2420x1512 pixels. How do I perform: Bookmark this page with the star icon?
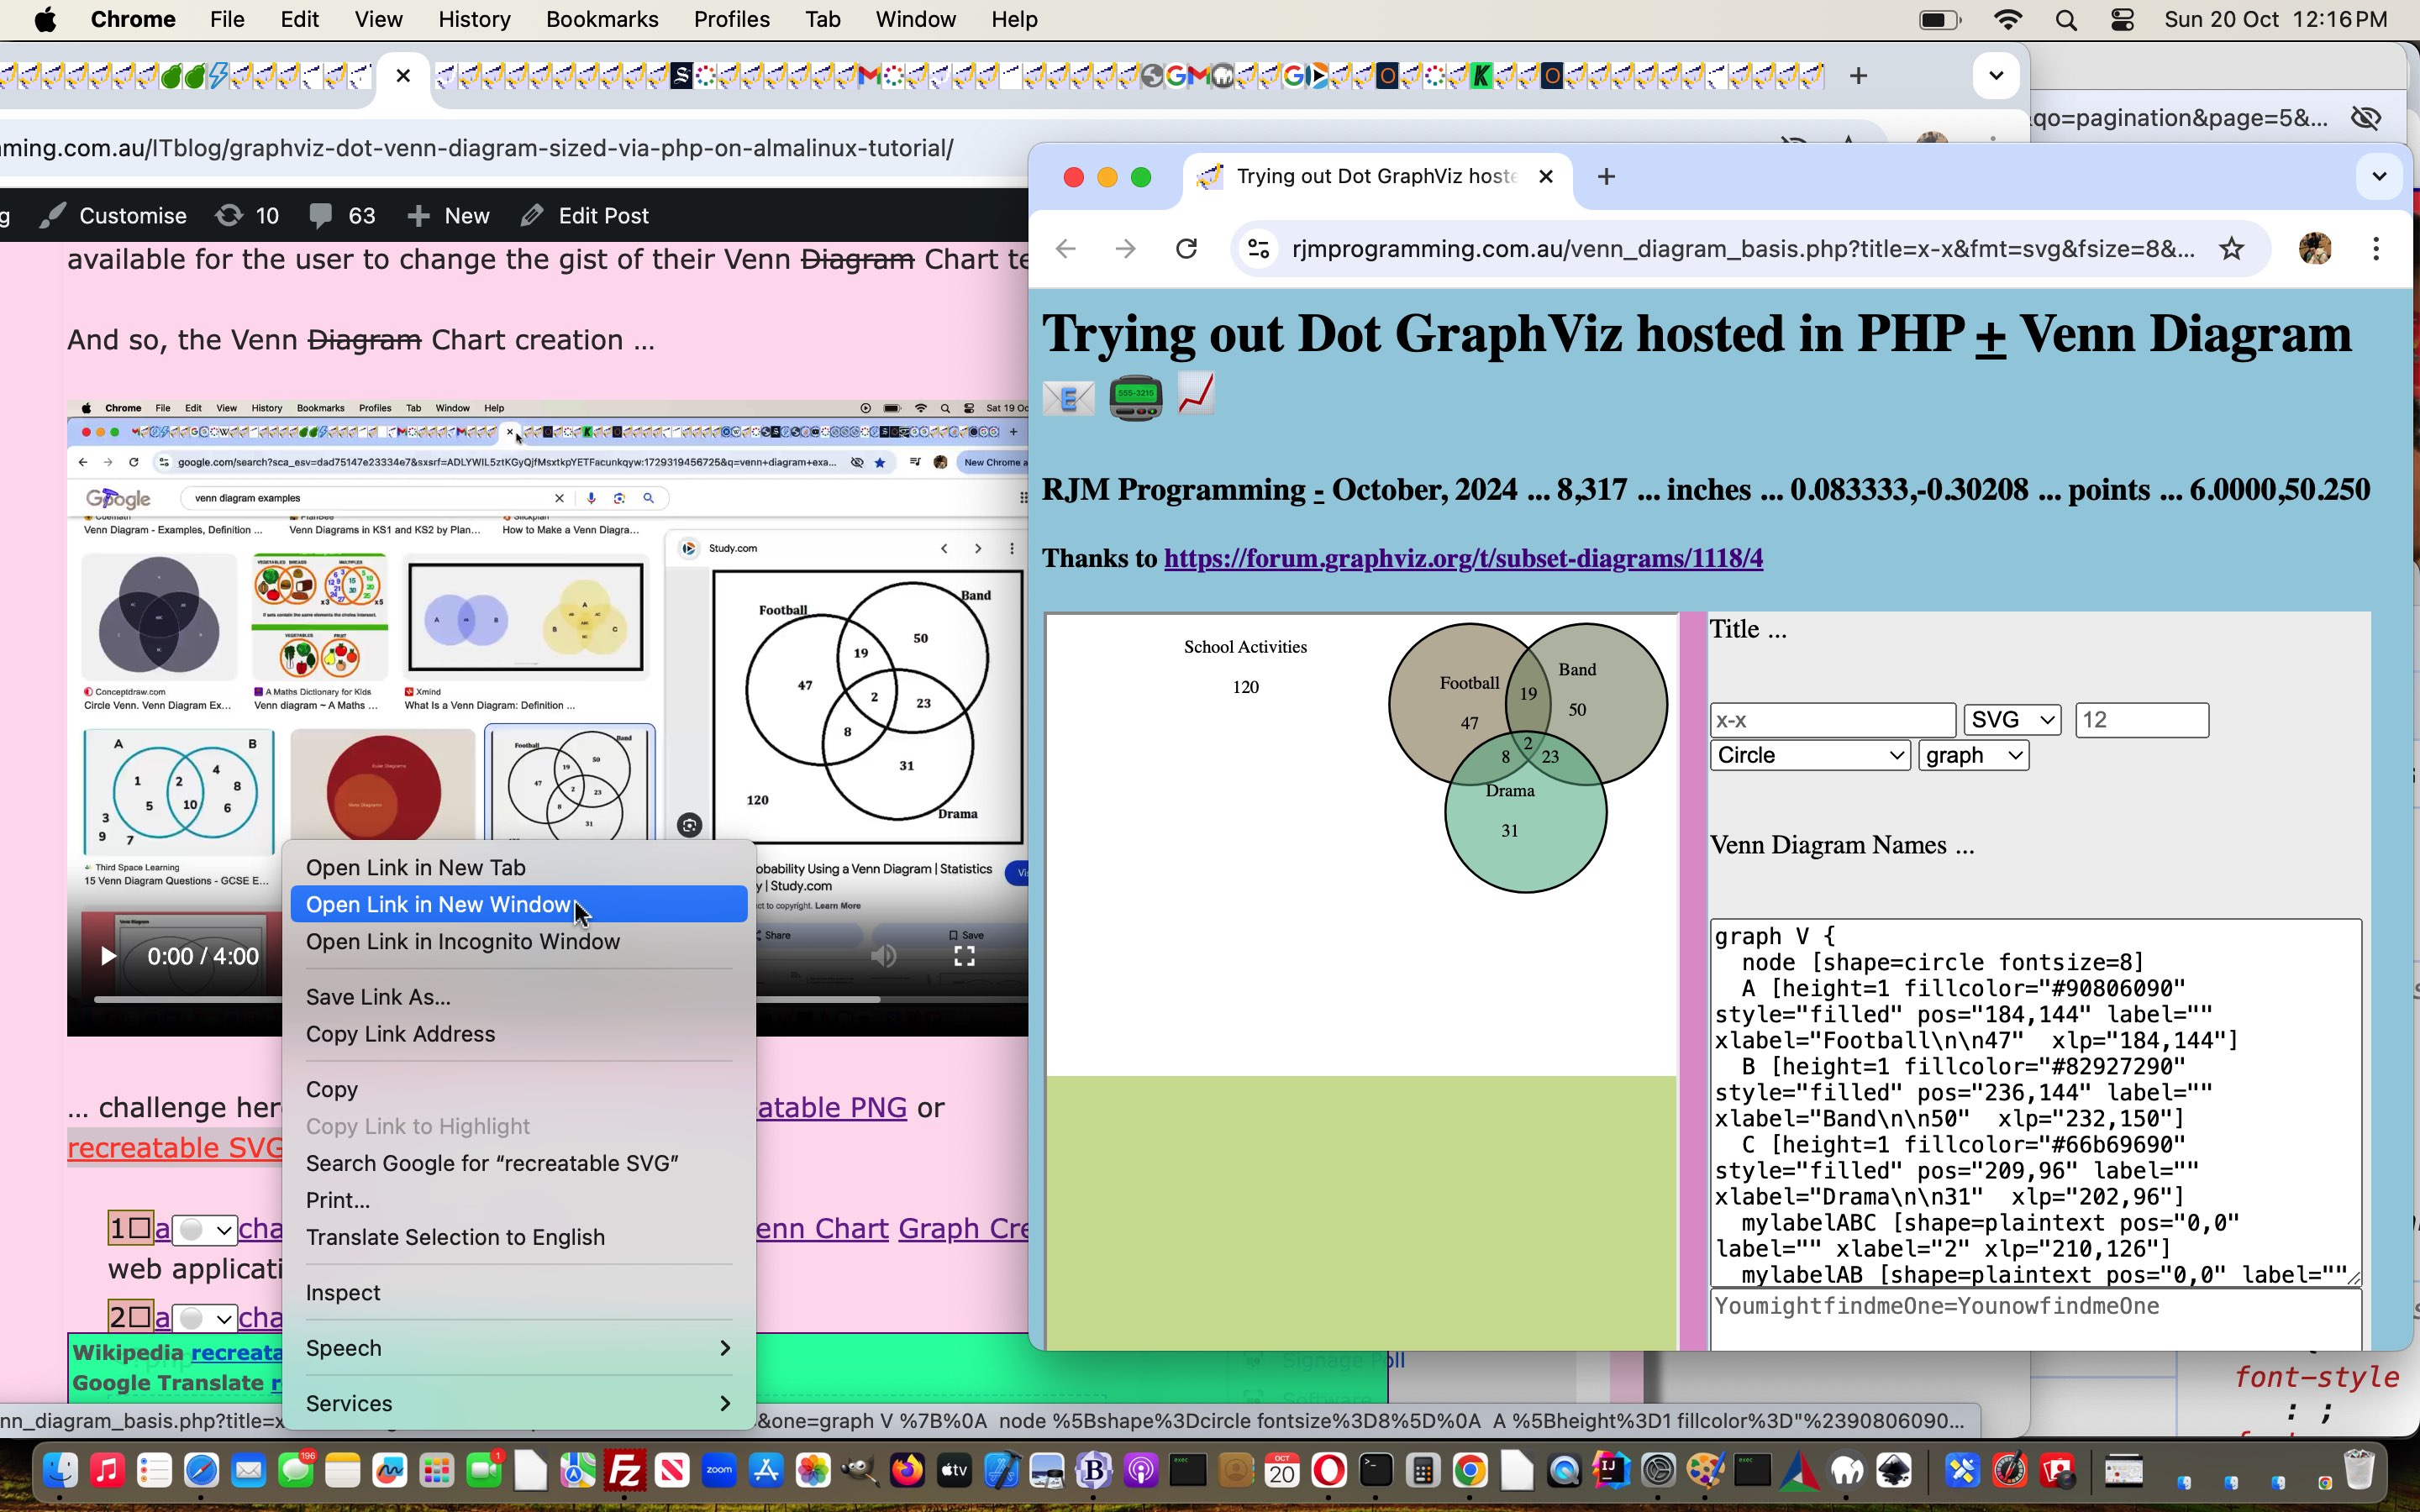[x=2232, y=249]
